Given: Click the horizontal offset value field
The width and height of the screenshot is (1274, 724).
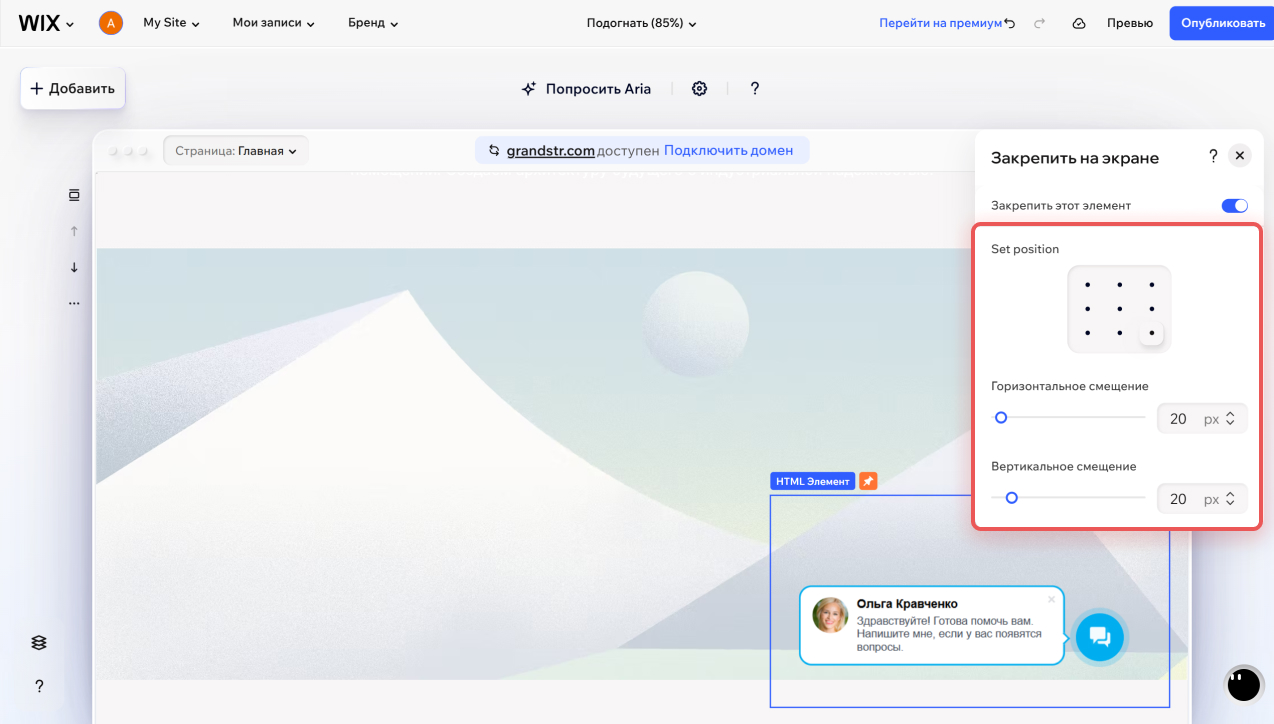Looking at the screenshot, I should tap(1178, 419).
